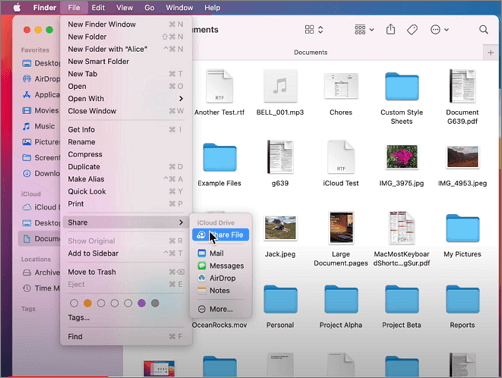The image size is (502, 378).
Task: Share via Messages
Action: pos(221,266)
